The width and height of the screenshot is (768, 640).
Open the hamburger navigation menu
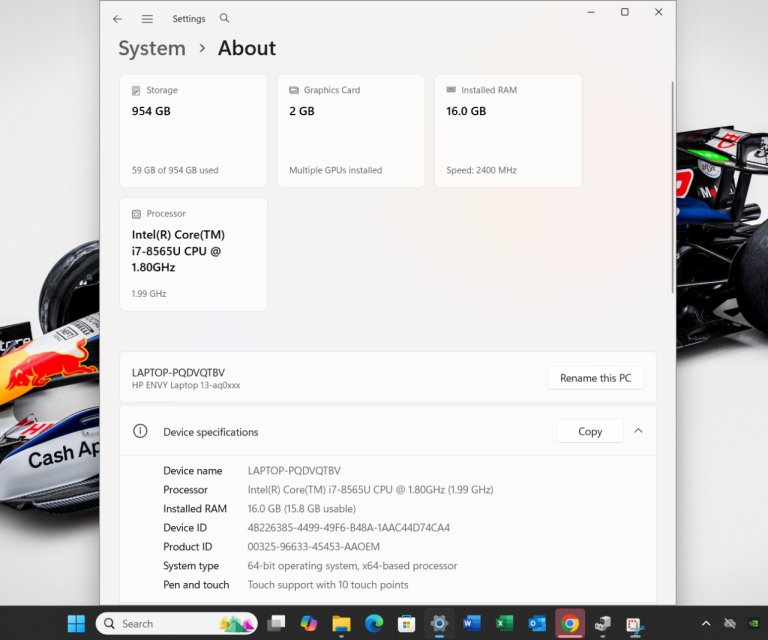click(147, 19)
